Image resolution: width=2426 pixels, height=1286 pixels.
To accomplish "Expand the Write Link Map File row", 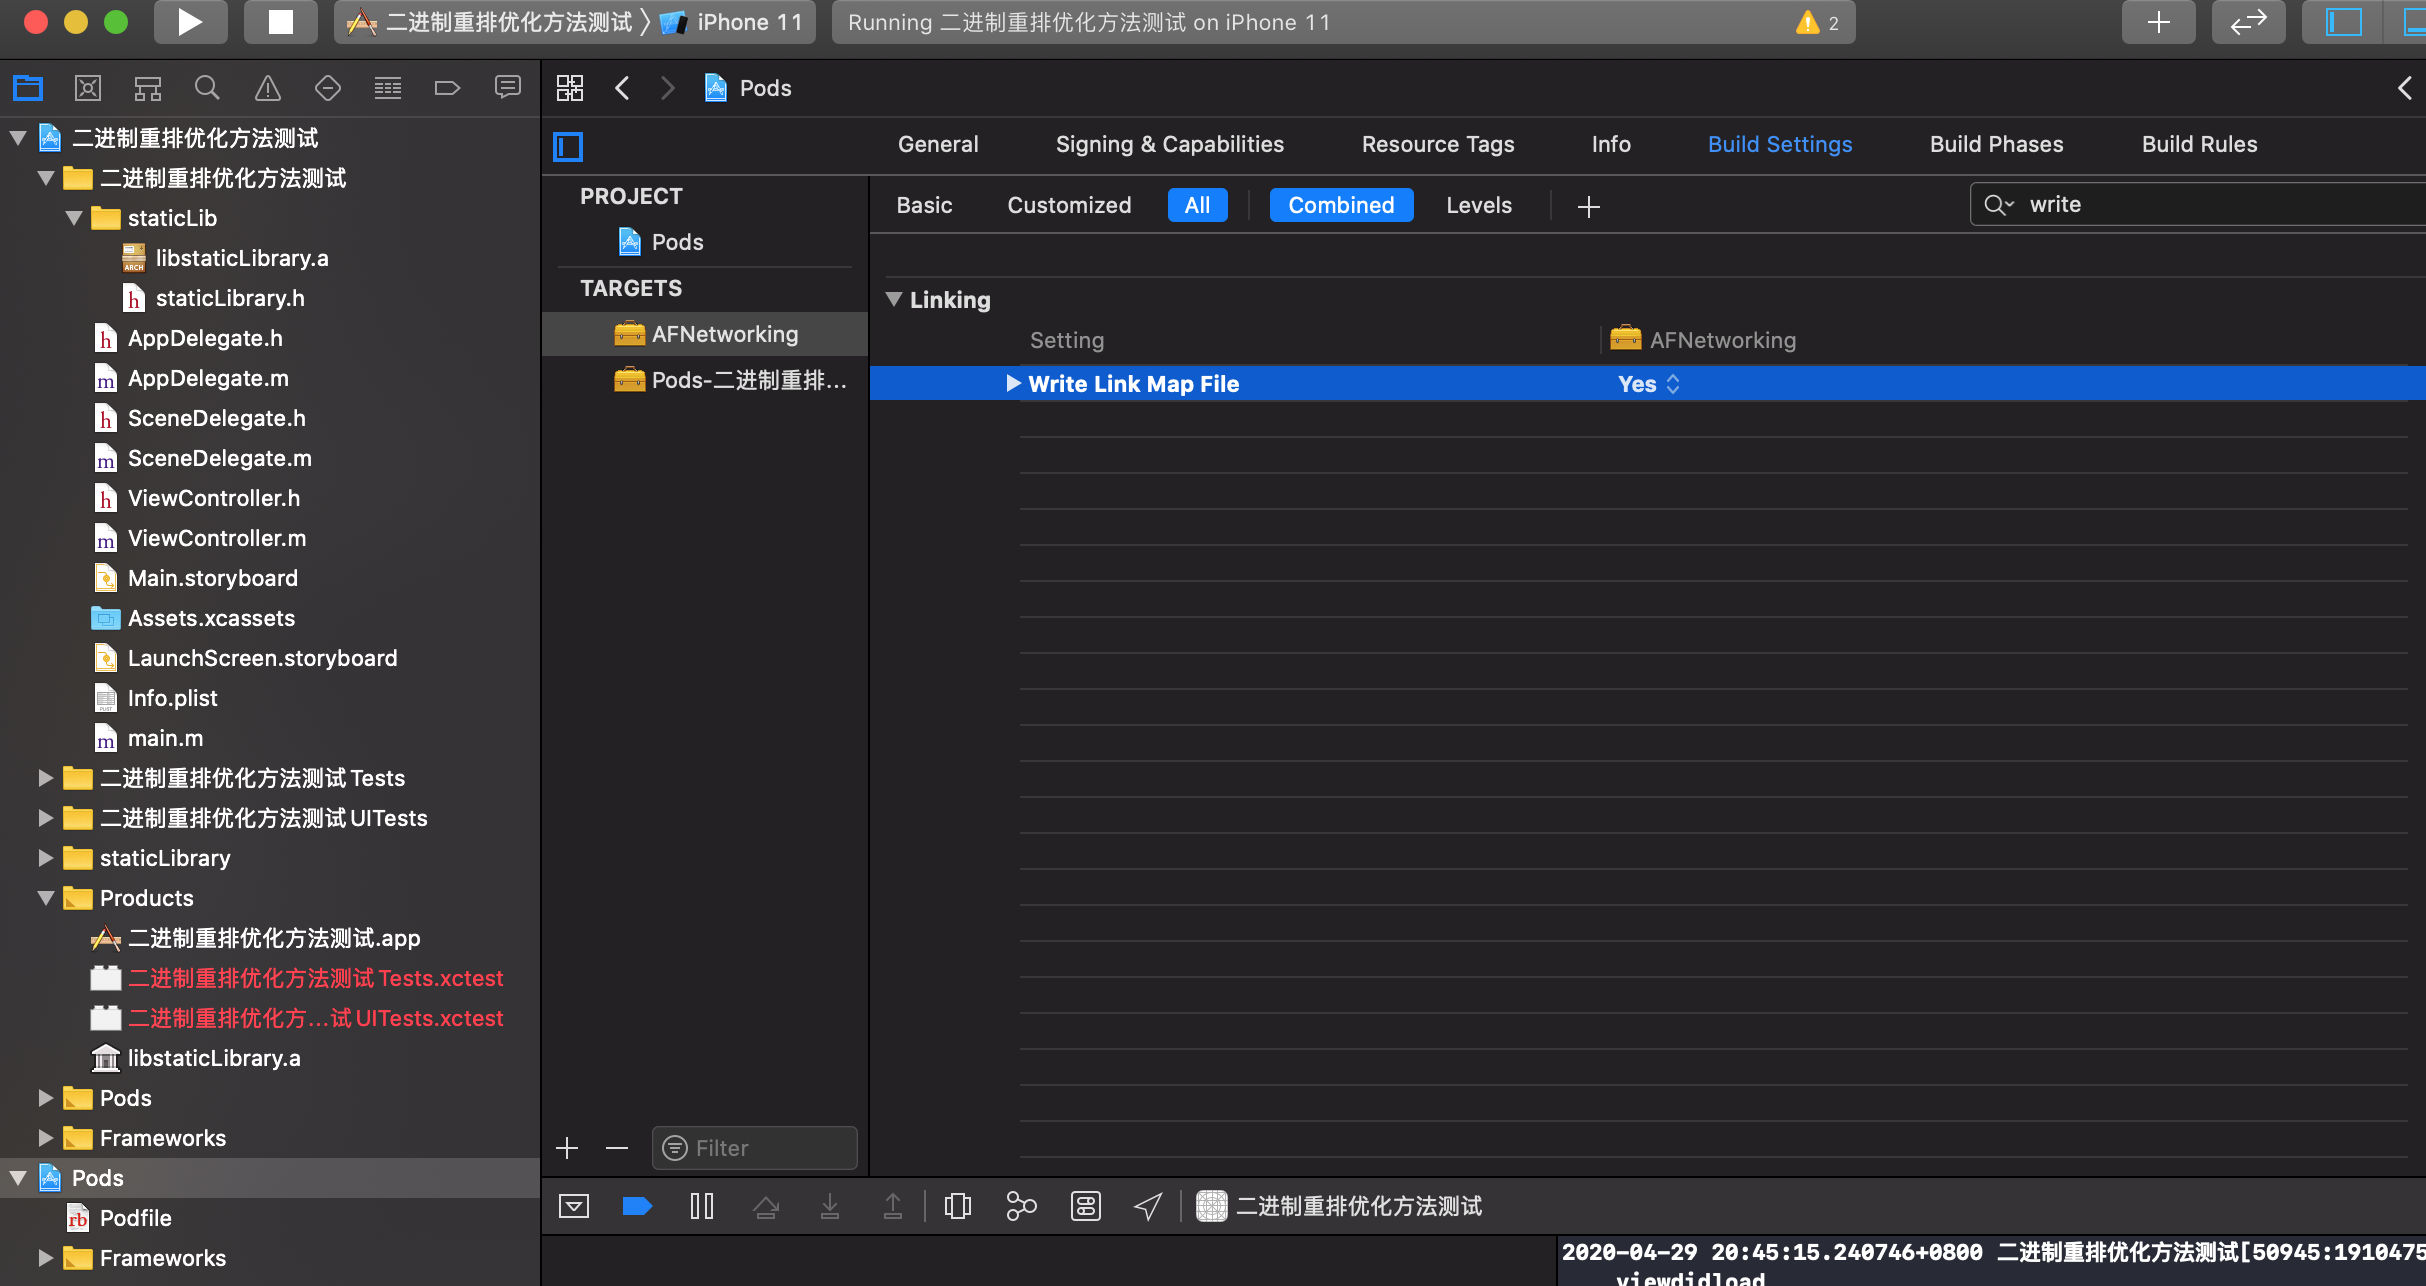I will click(x=1013, y=383).
